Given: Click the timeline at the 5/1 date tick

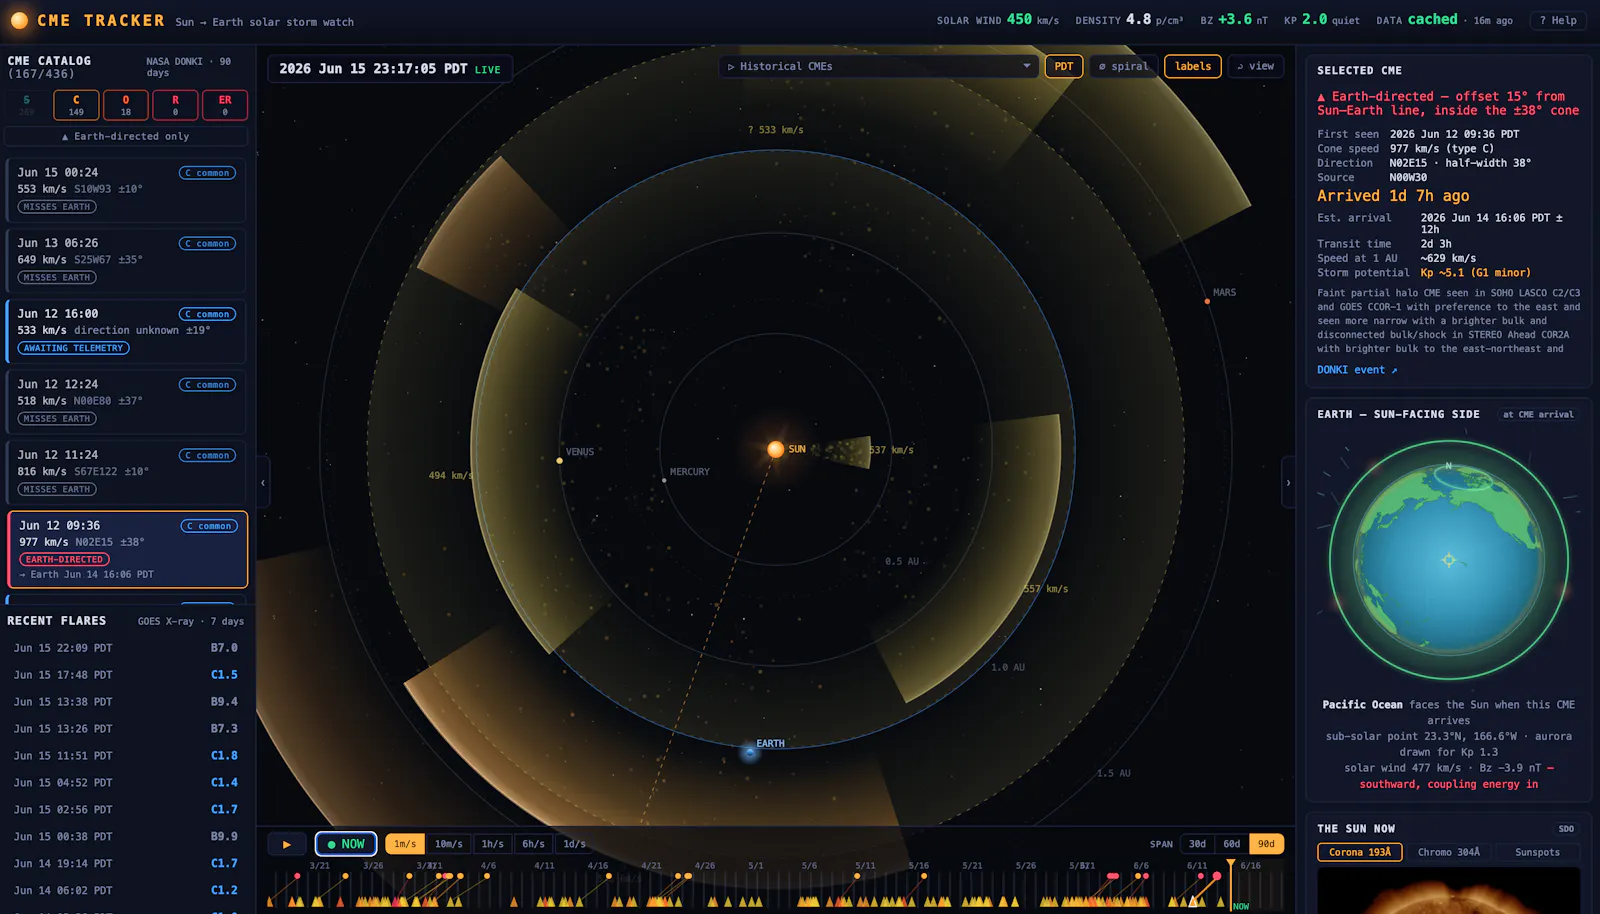Looking at the screenshot, I should (x=756, y=866).
